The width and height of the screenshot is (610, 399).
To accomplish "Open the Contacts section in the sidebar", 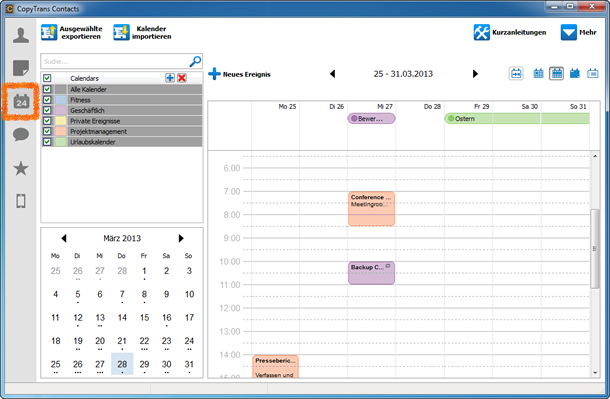I will (21, 35).
